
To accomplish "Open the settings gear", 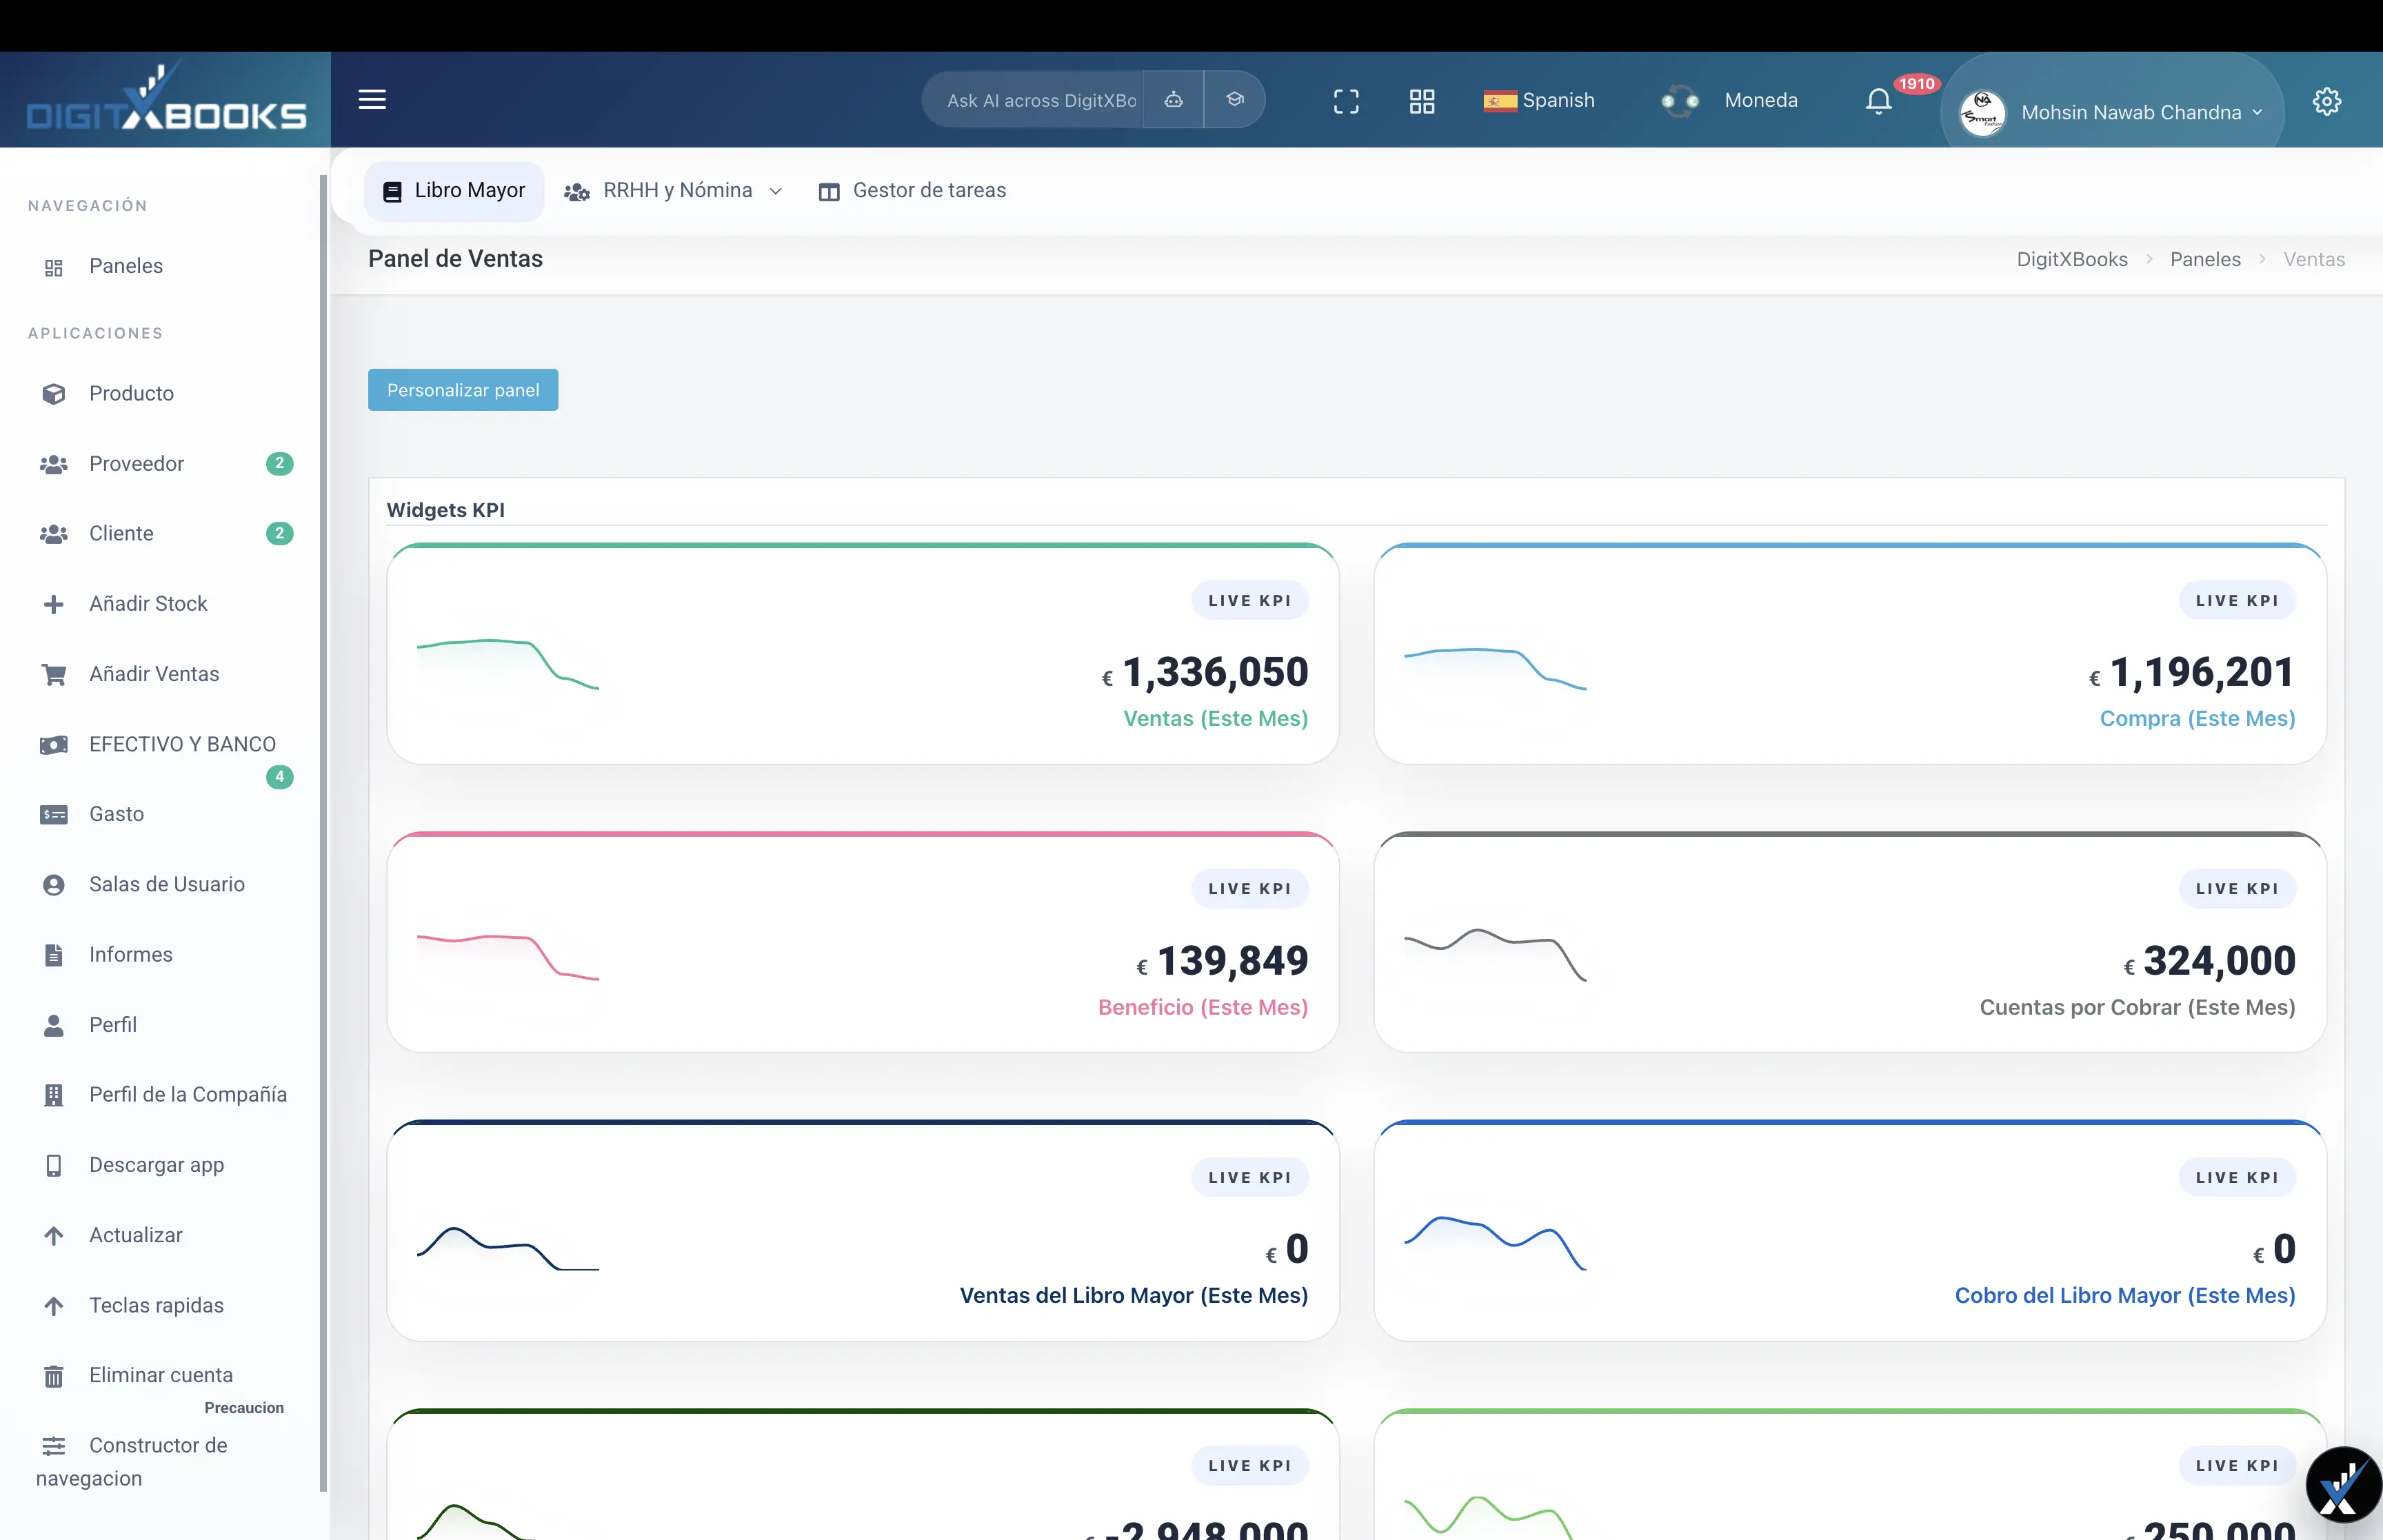I will pyautogui.click(x=2327, y=100).
